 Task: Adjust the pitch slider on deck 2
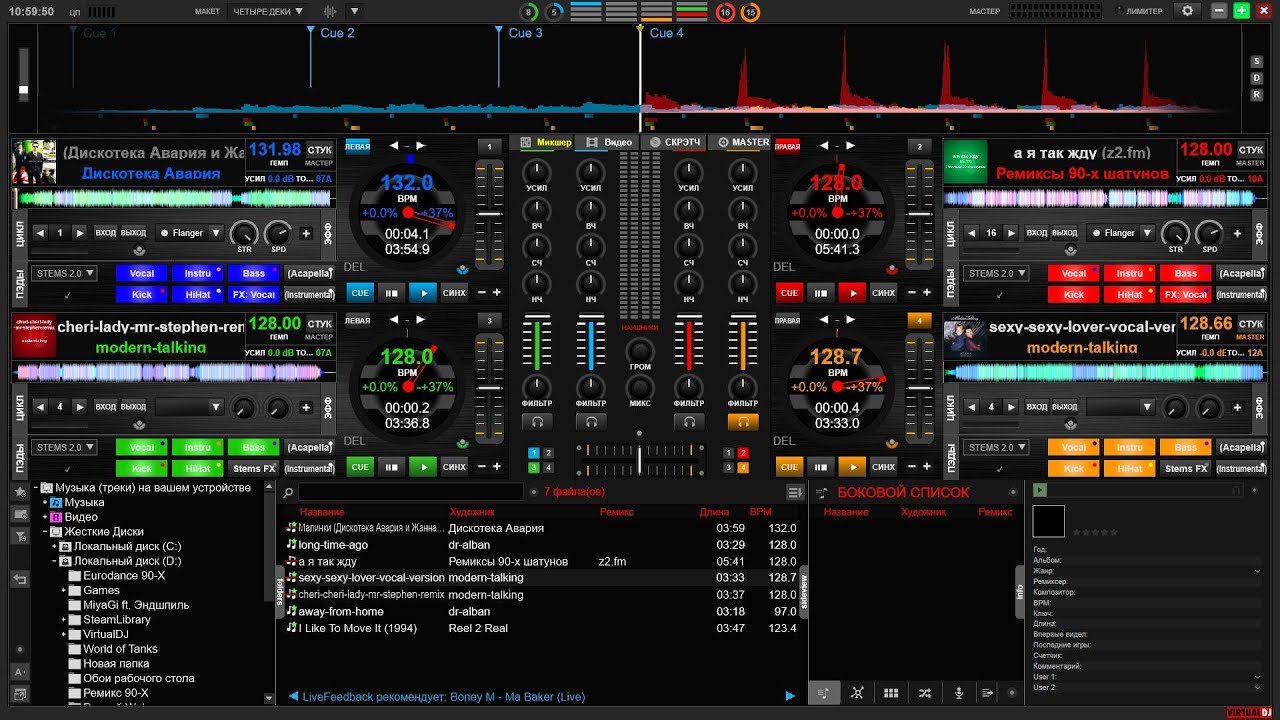tap(918, 213)
